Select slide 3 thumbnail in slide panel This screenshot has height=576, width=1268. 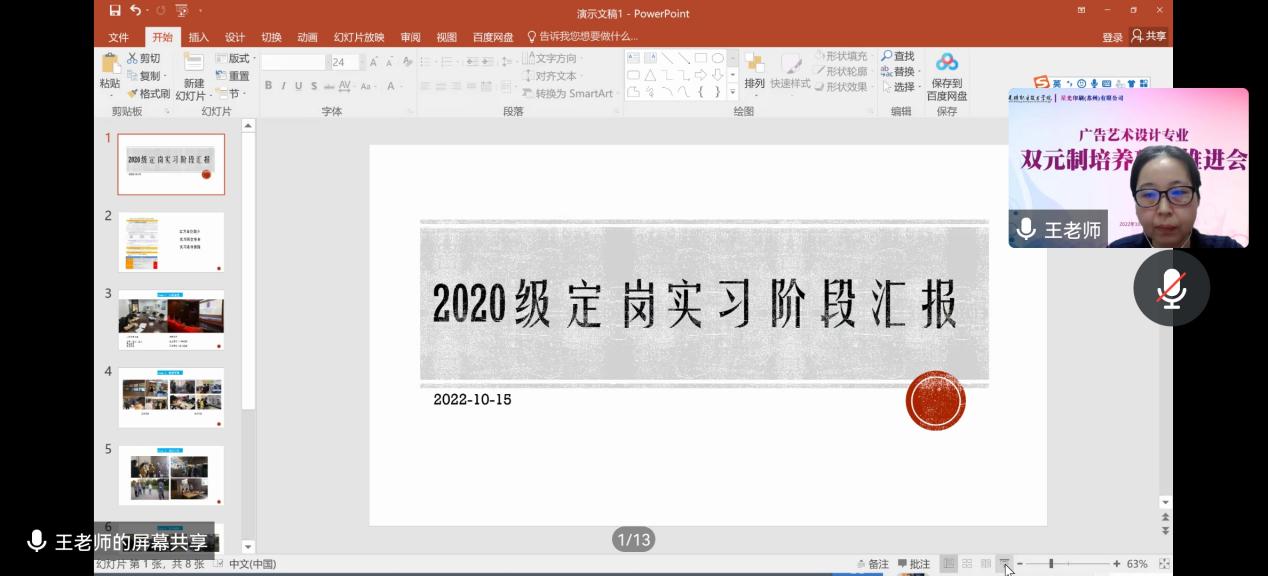(171, 320)
